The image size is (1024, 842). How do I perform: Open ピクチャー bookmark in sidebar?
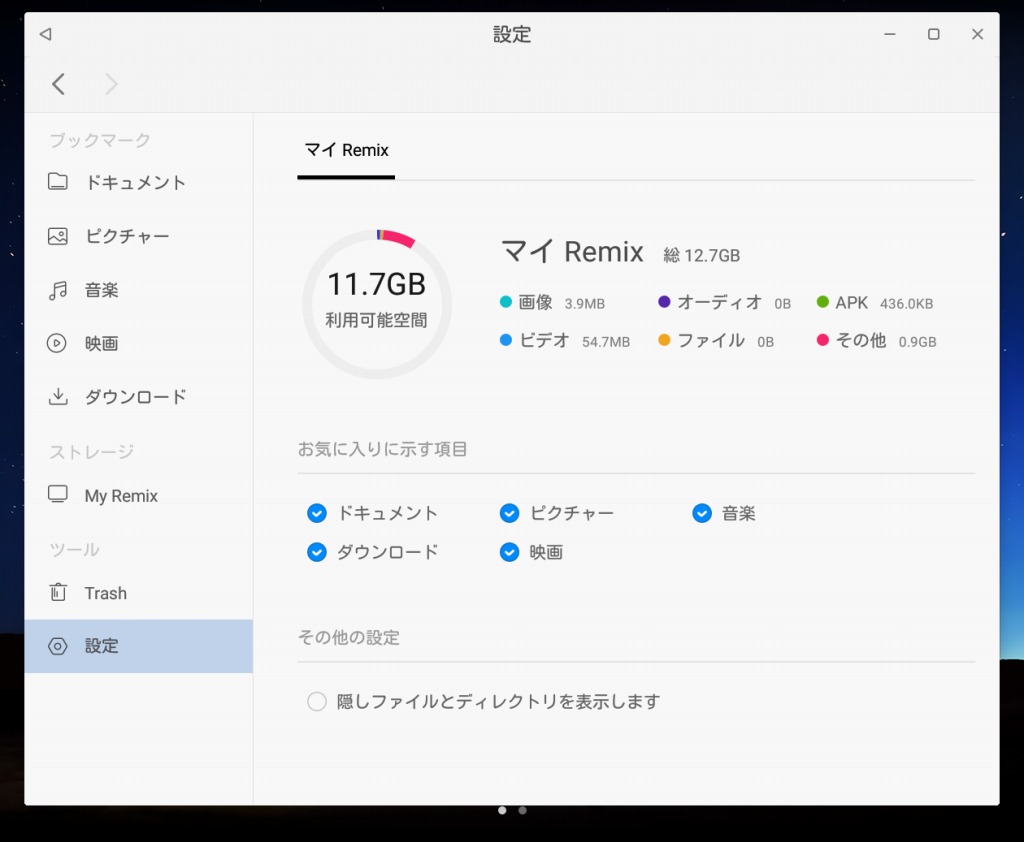(138, 236)
